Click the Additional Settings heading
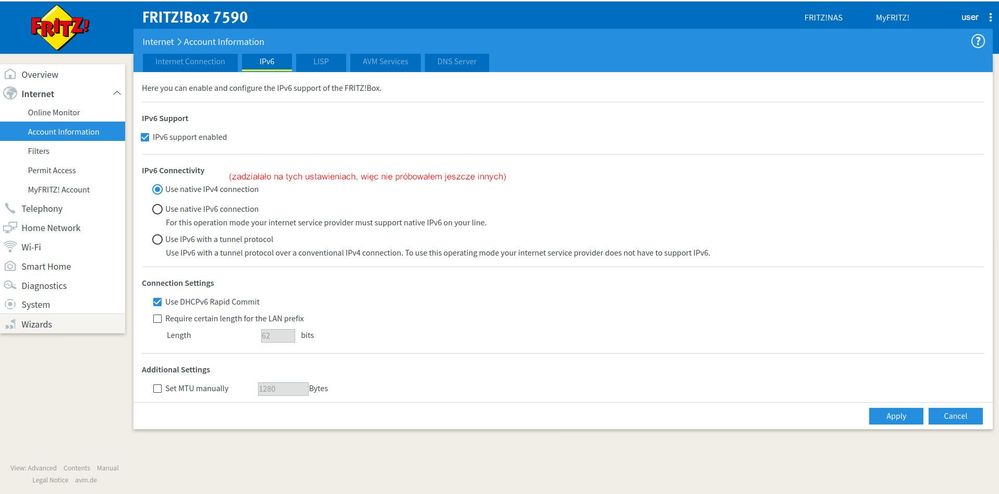The image size is (999, 494). tap(176, 370)
